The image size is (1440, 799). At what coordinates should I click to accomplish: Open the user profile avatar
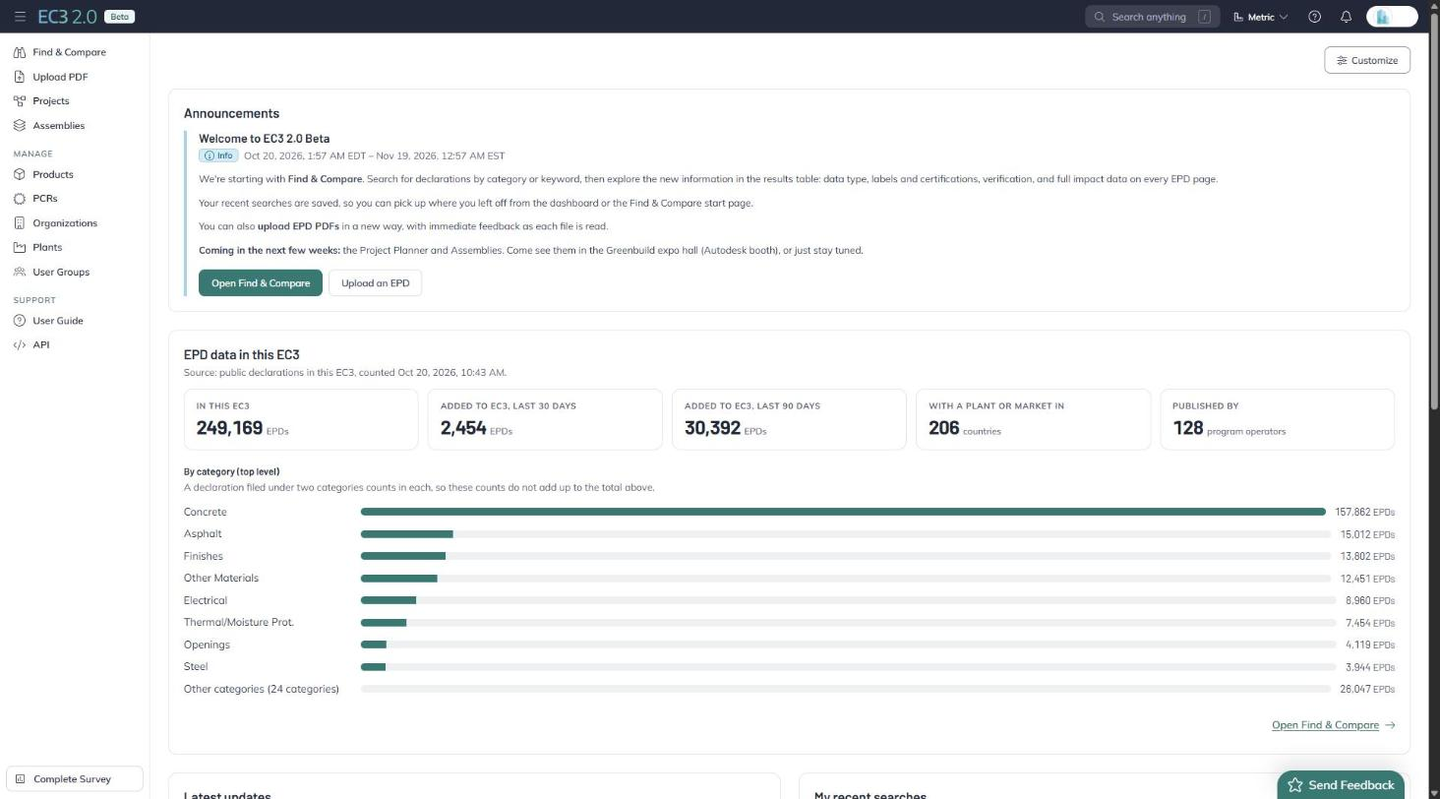1392,17
